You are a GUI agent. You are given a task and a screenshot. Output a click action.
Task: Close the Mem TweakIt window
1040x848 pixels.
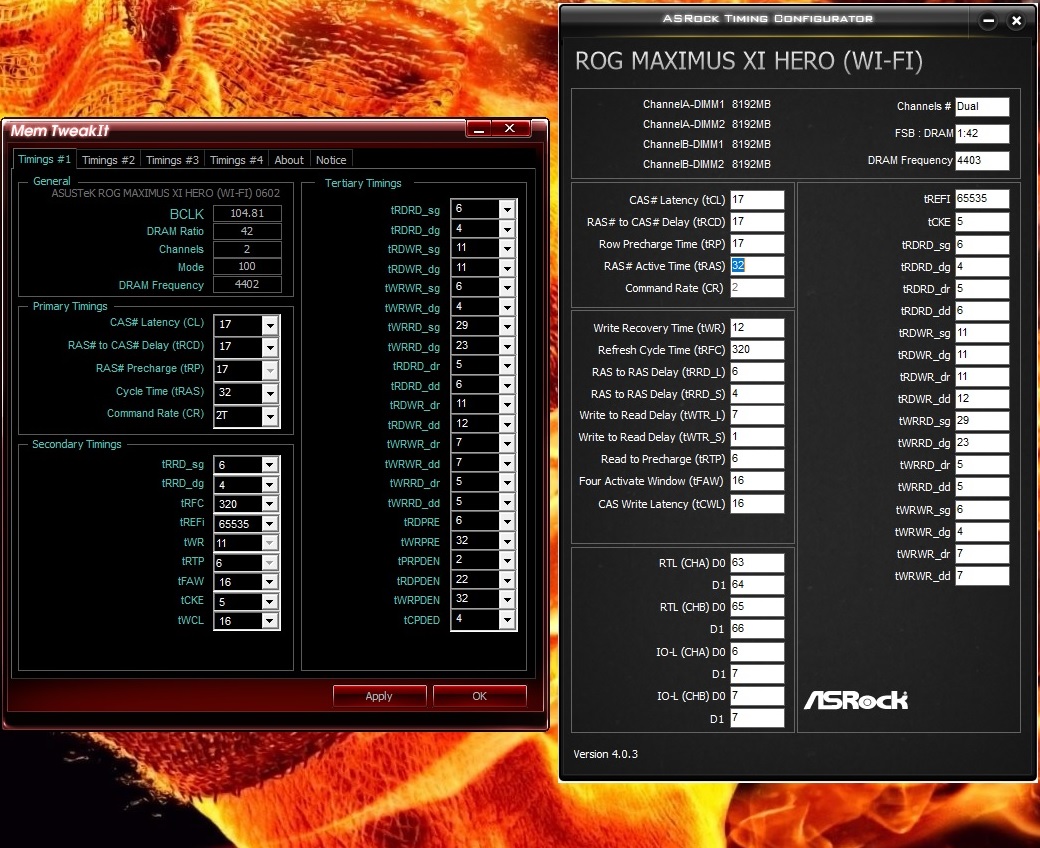(x=510, y=129)
